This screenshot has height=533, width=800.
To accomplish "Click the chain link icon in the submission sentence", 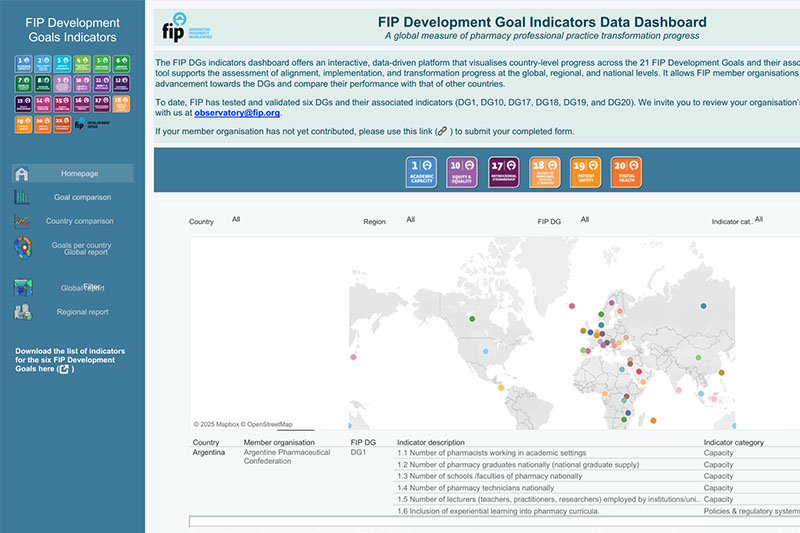I will point(442,132).
